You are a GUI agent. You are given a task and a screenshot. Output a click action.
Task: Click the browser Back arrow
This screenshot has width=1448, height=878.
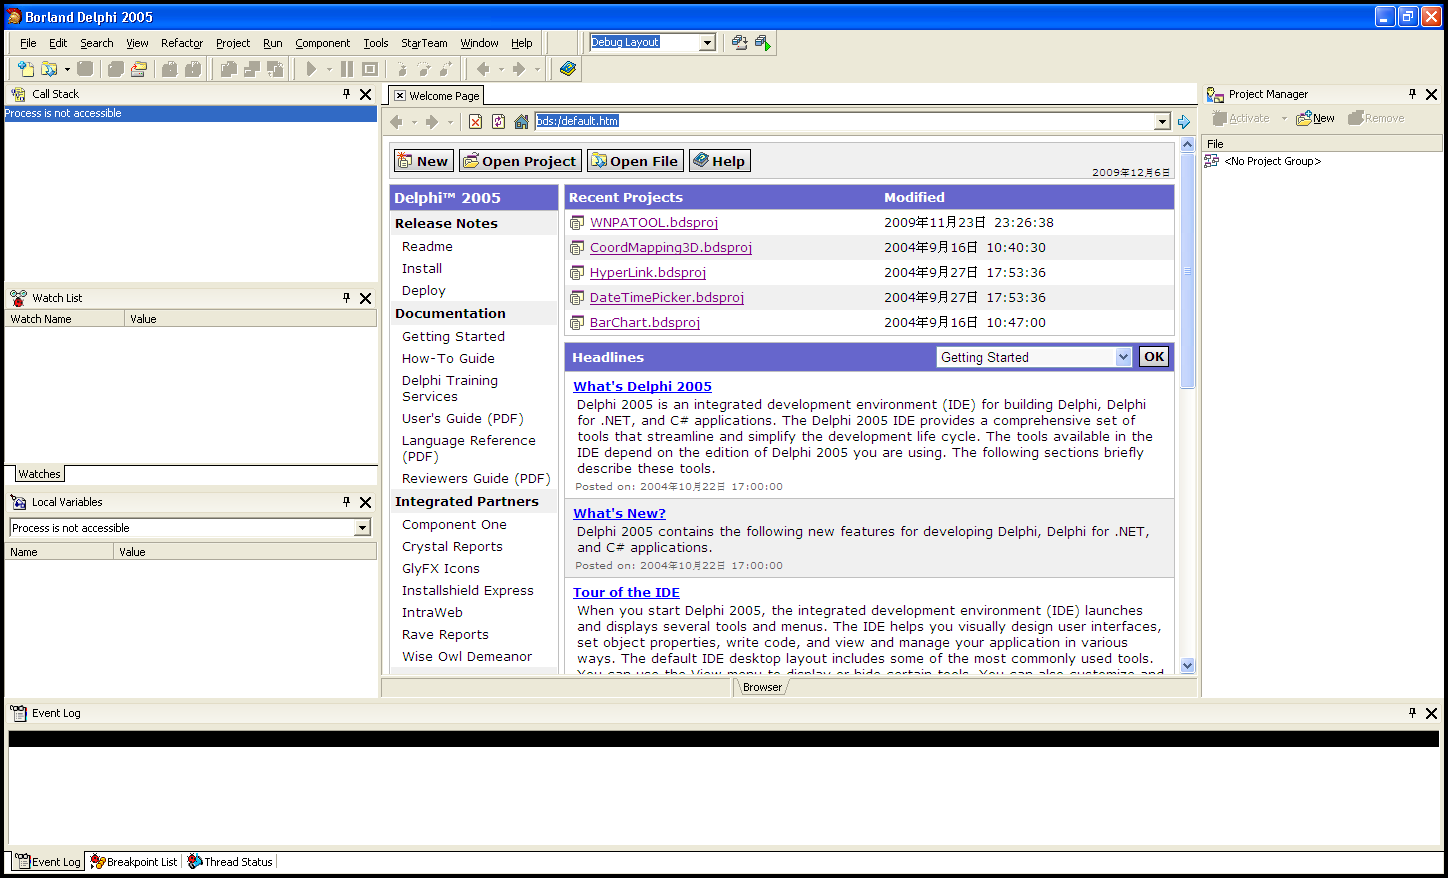tap(396, 122)
